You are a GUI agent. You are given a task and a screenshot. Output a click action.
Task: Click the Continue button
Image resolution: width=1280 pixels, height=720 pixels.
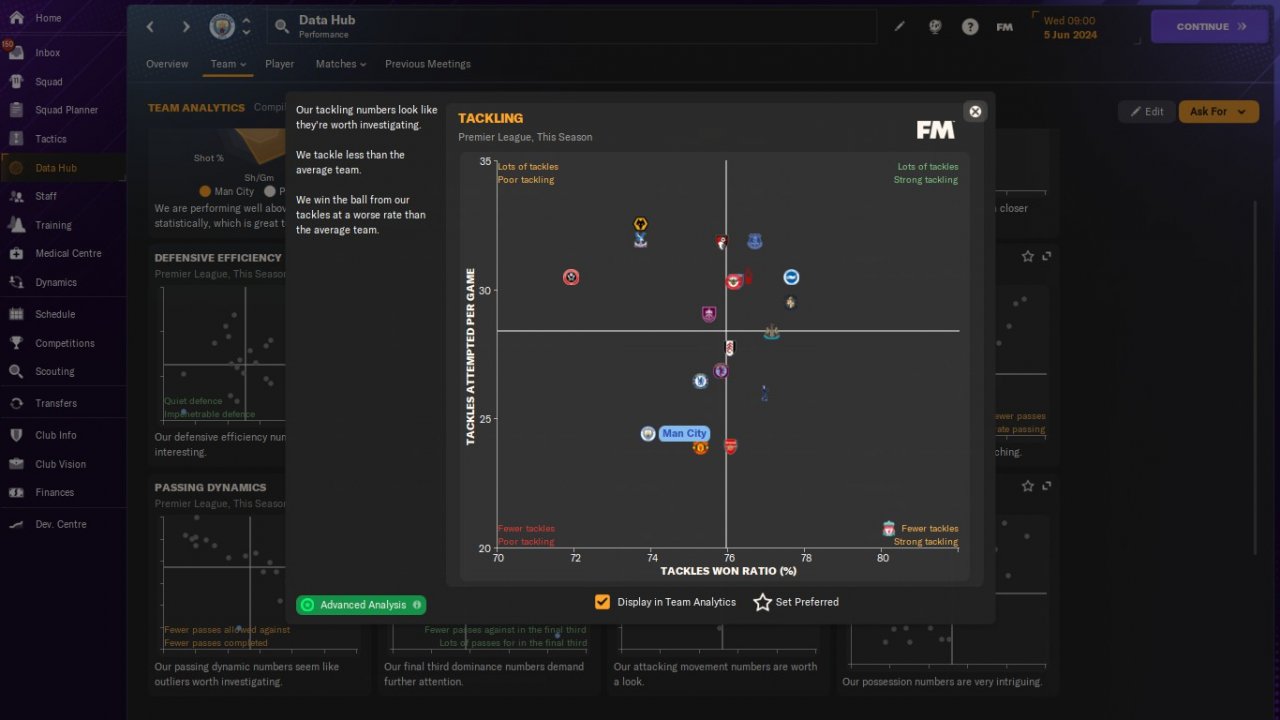(1212, 27)
